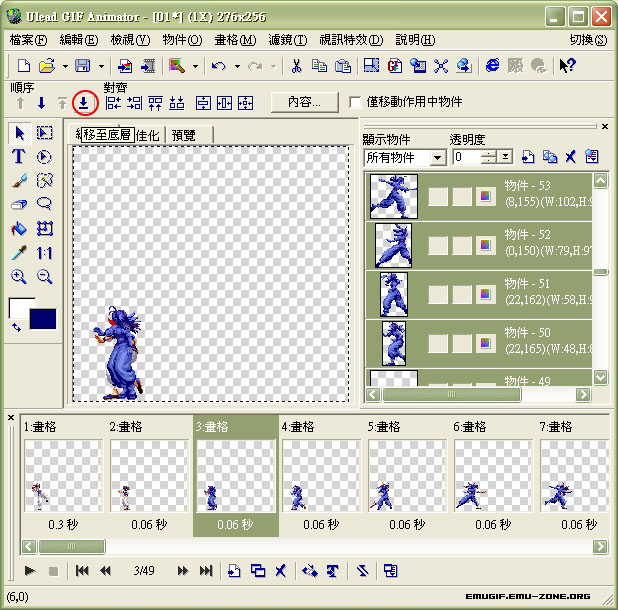Click the frame panel horizontal scrollbar thumb
The width and height of the screenshot is (618, 610).
[x=72, y=547]
